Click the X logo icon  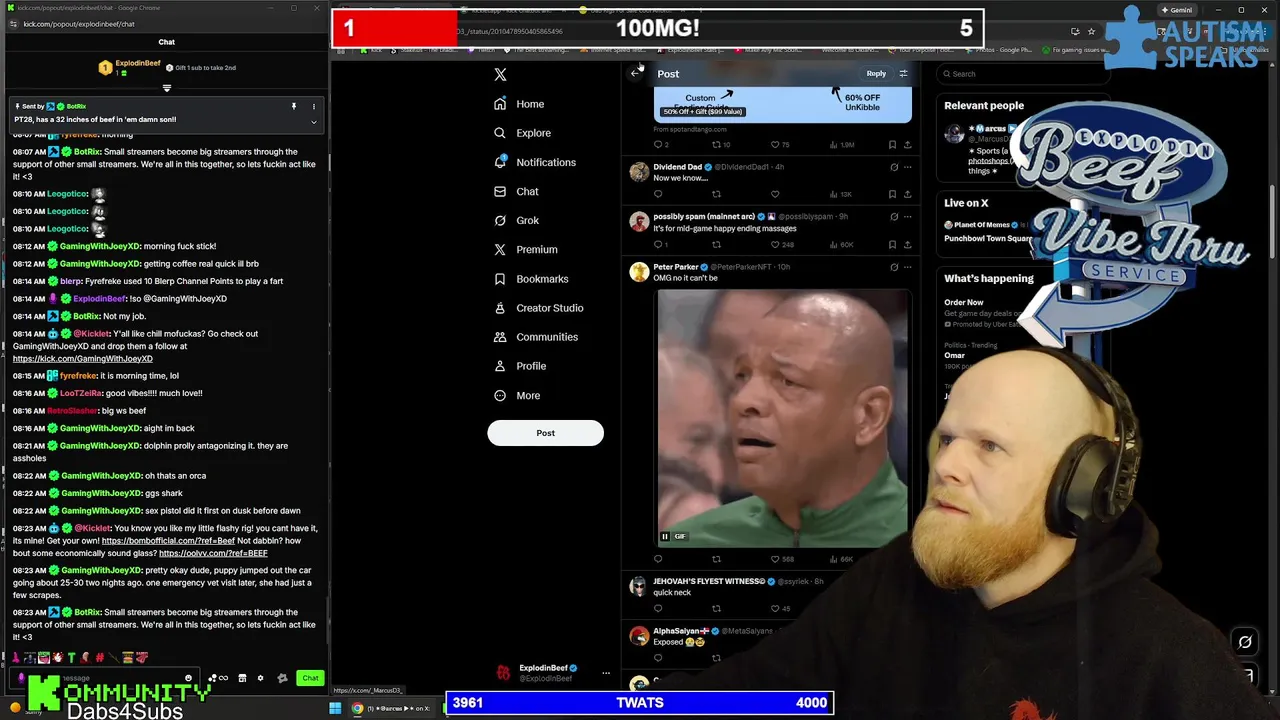(500, 74)
